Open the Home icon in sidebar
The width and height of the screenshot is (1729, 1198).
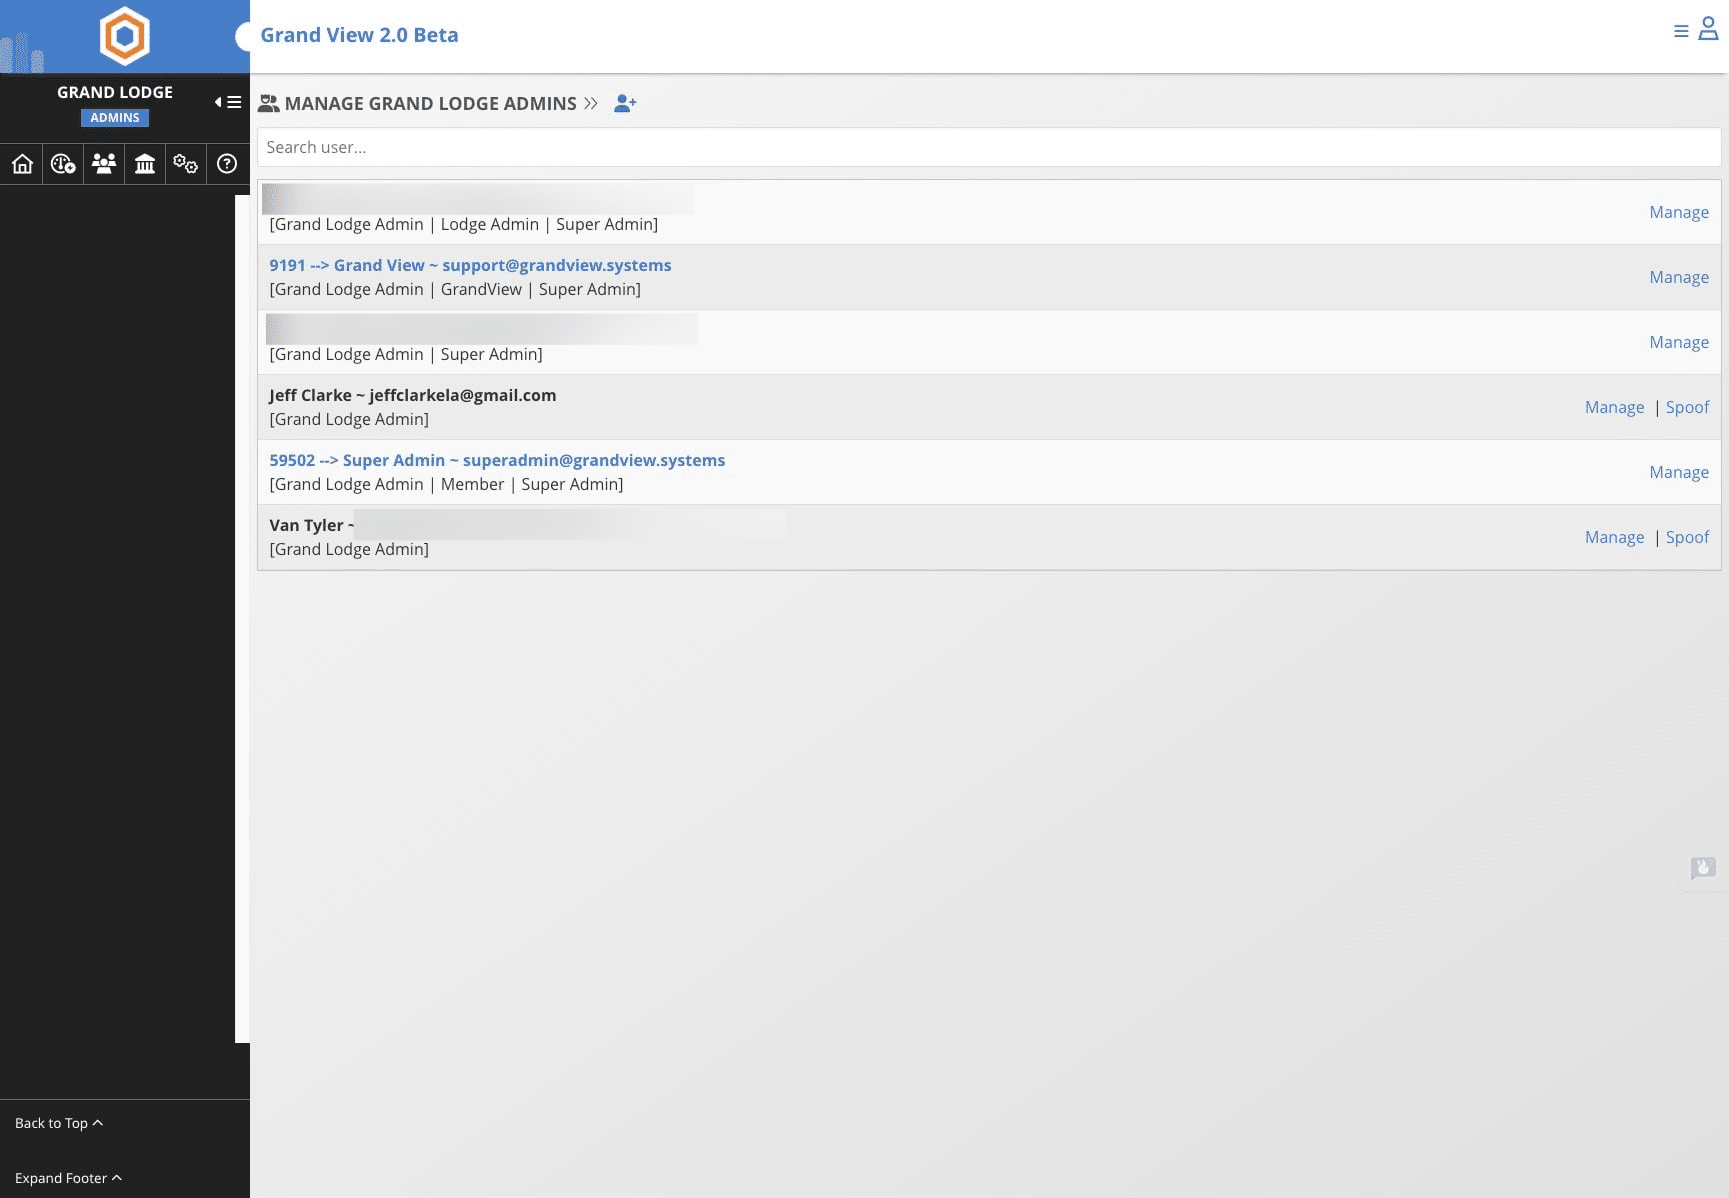[22, 164]
